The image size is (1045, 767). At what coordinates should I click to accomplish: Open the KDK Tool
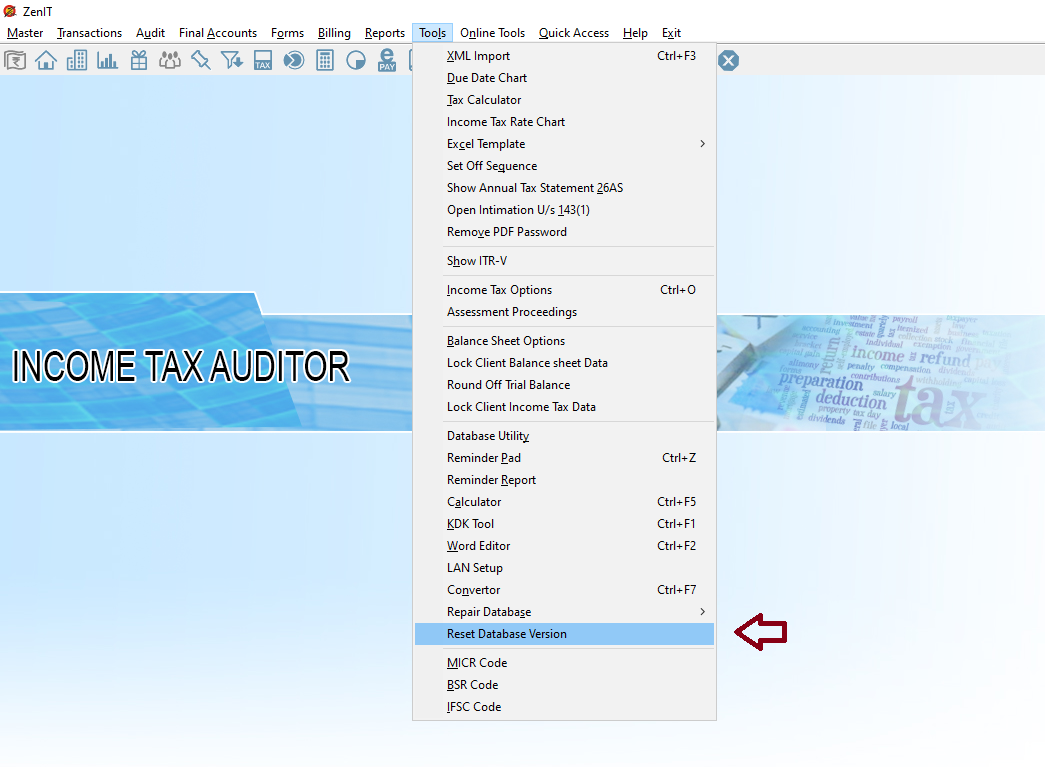[x=564, y=524]
